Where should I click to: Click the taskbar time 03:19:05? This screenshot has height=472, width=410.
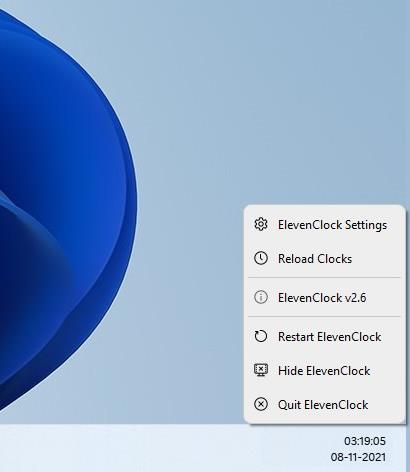click(365, 441)
